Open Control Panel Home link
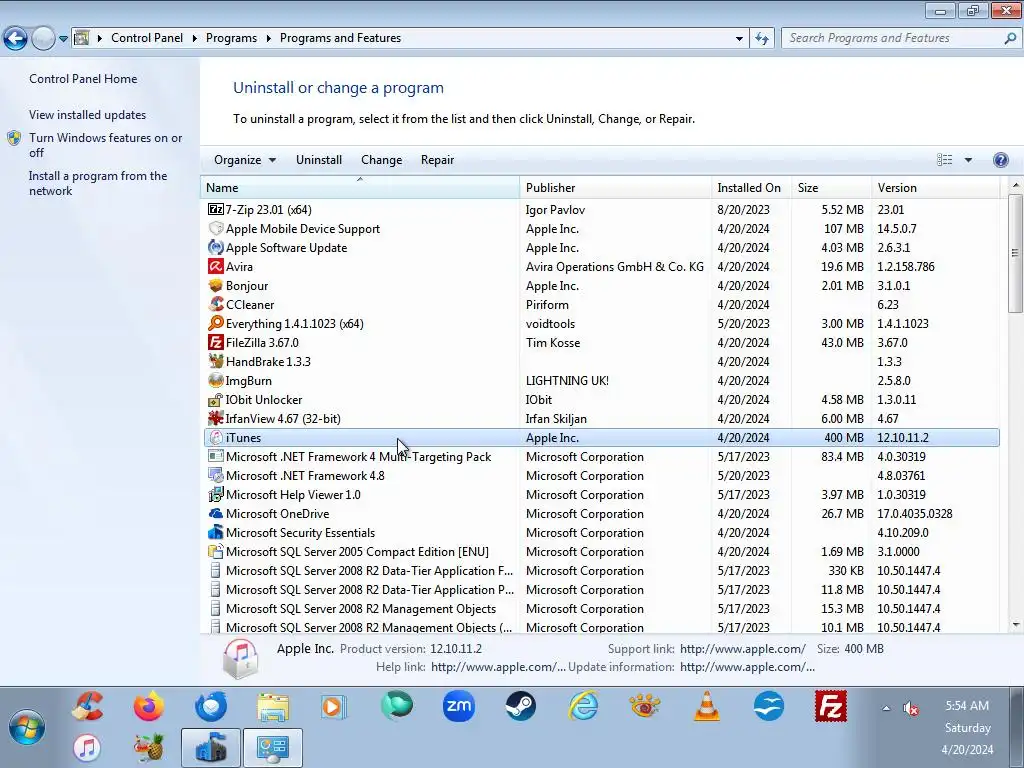Screen dimensions: 1024x768 point(83,79)
